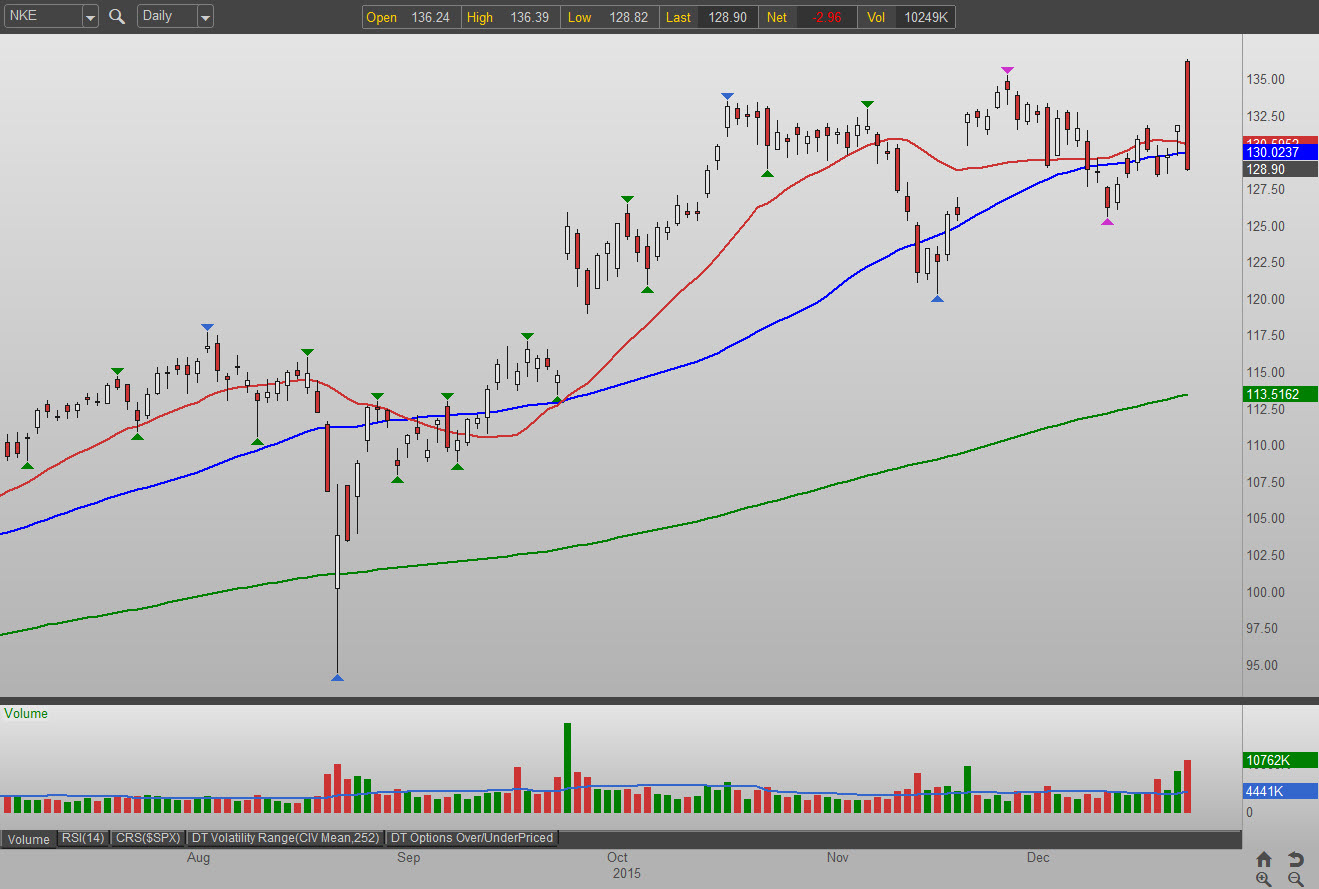Image resolution: width=1319 pixels, height=889 pixels.
Task: Zoom out with the minus magnifier icon
Action: pos(1295,879)
